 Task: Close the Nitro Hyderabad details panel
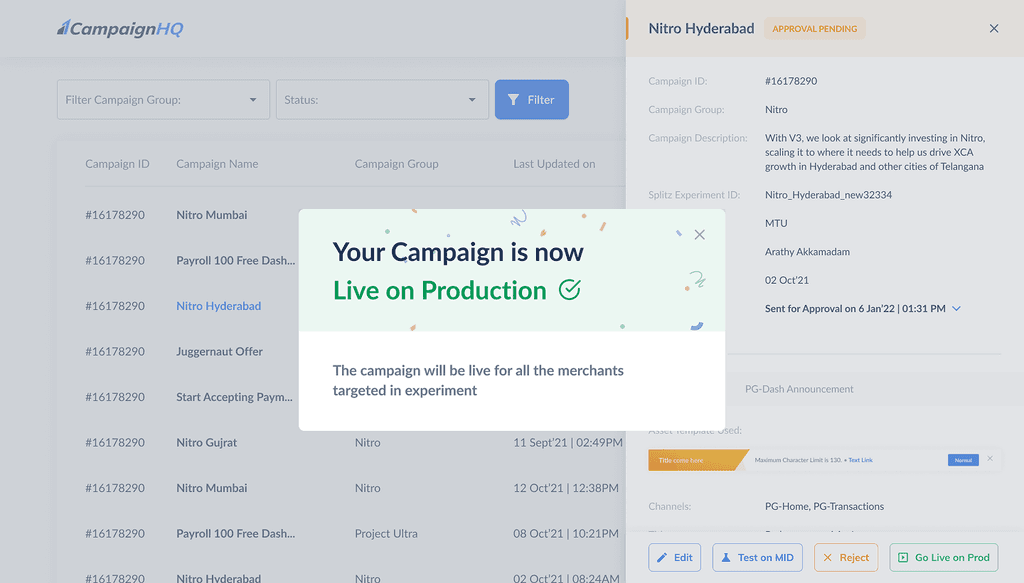[994, 28]
